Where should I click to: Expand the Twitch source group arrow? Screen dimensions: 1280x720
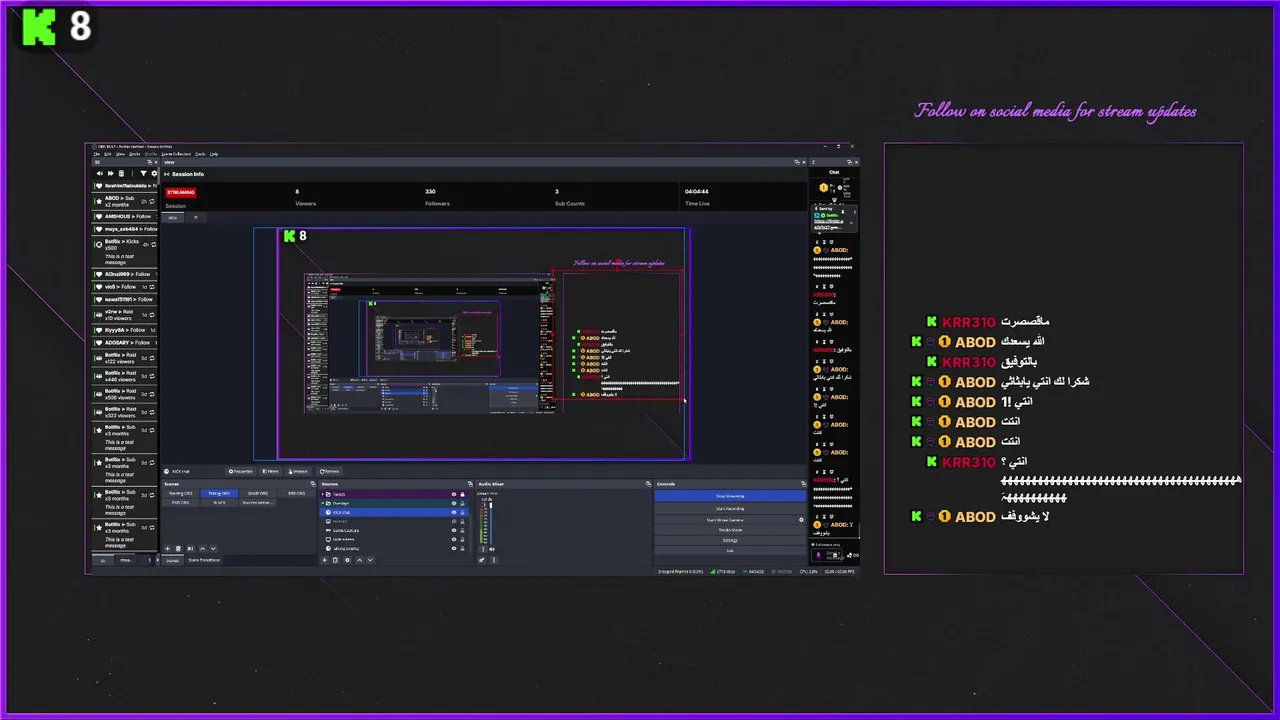click(323, 494)
